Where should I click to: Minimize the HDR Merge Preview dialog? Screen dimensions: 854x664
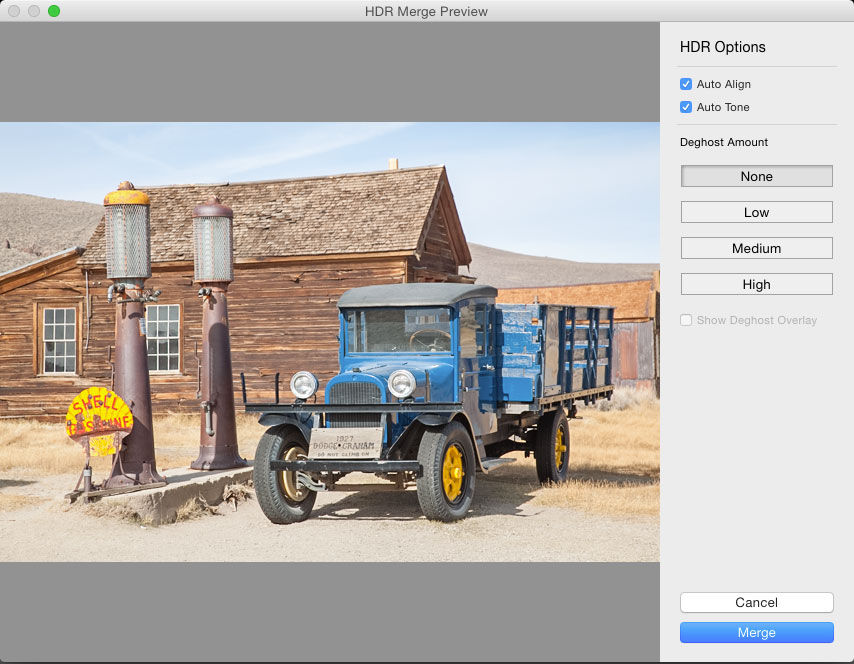31,11
